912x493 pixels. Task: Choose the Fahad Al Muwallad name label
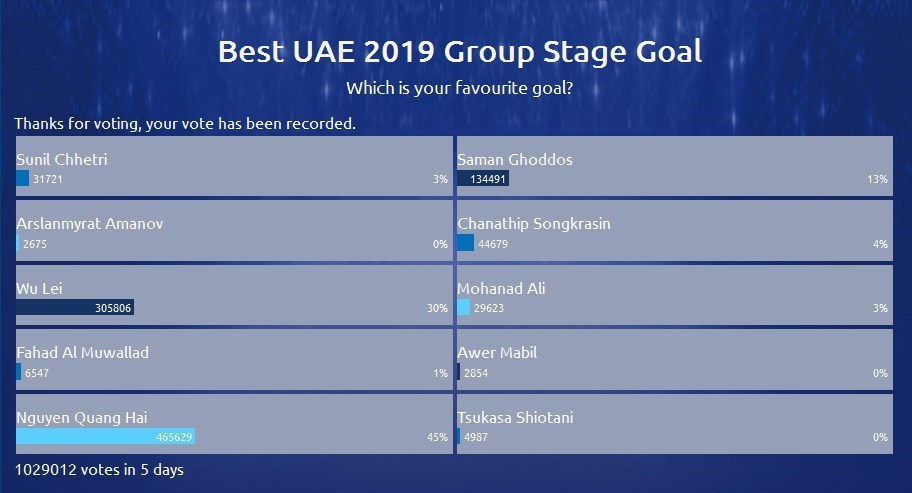pos(83,353)
